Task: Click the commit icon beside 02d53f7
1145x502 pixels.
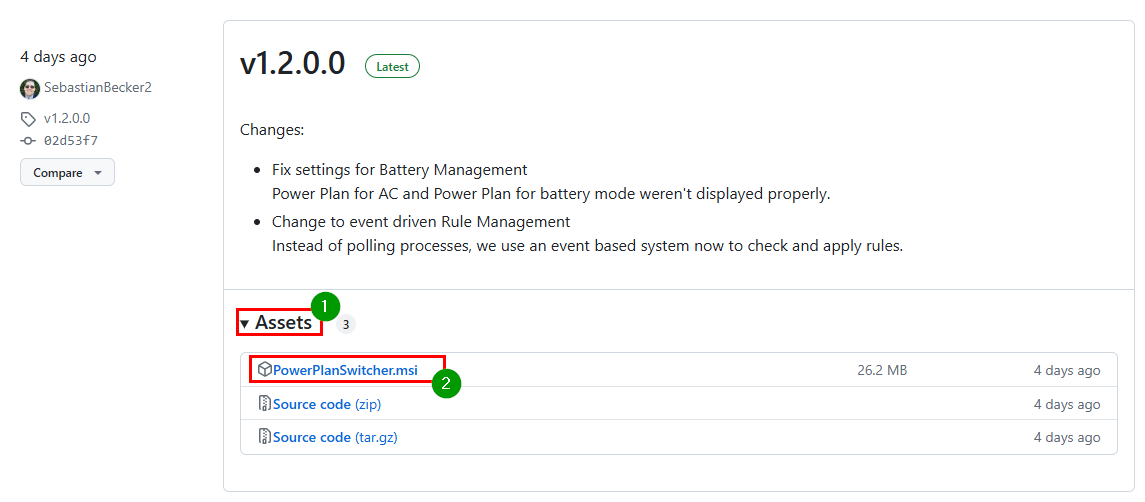Action: [x=28, y=140]
